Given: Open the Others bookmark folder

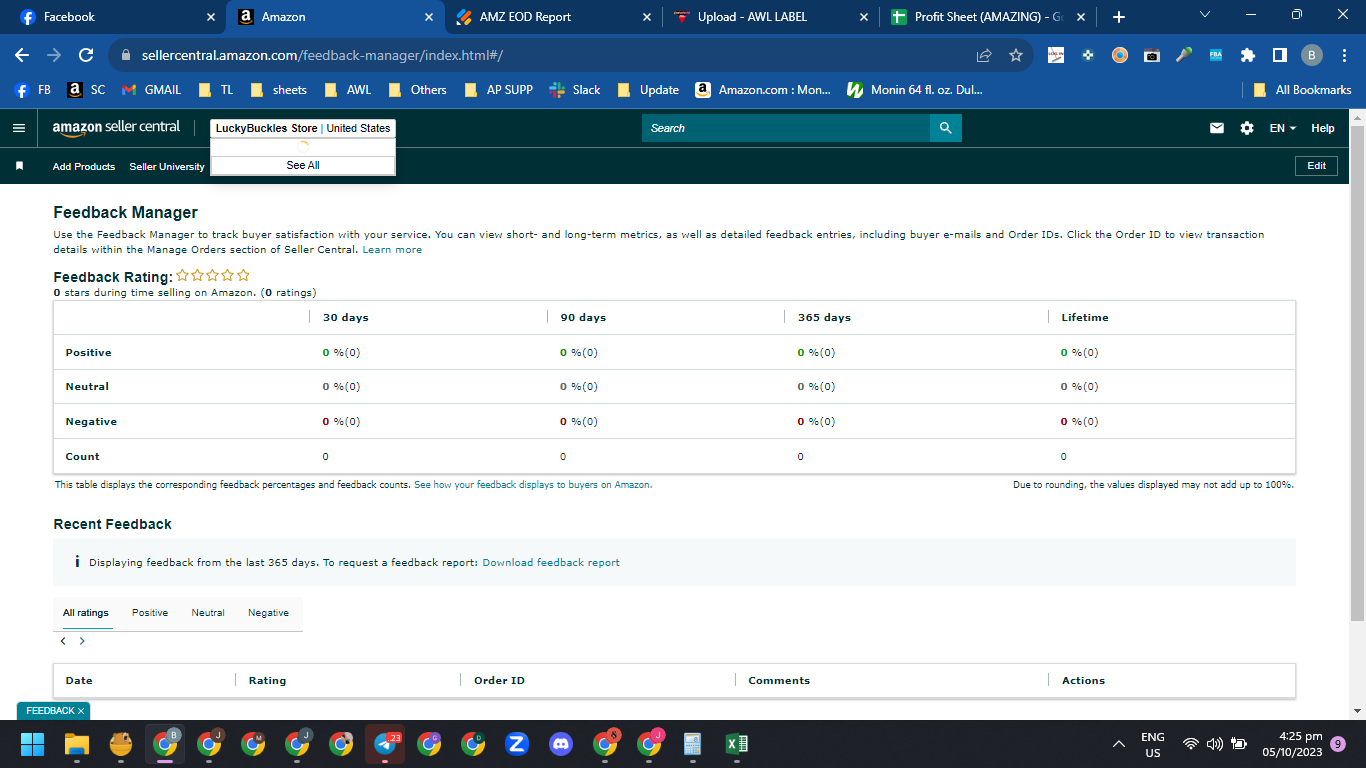Looking at the screenshot, I should pos(419,89).
